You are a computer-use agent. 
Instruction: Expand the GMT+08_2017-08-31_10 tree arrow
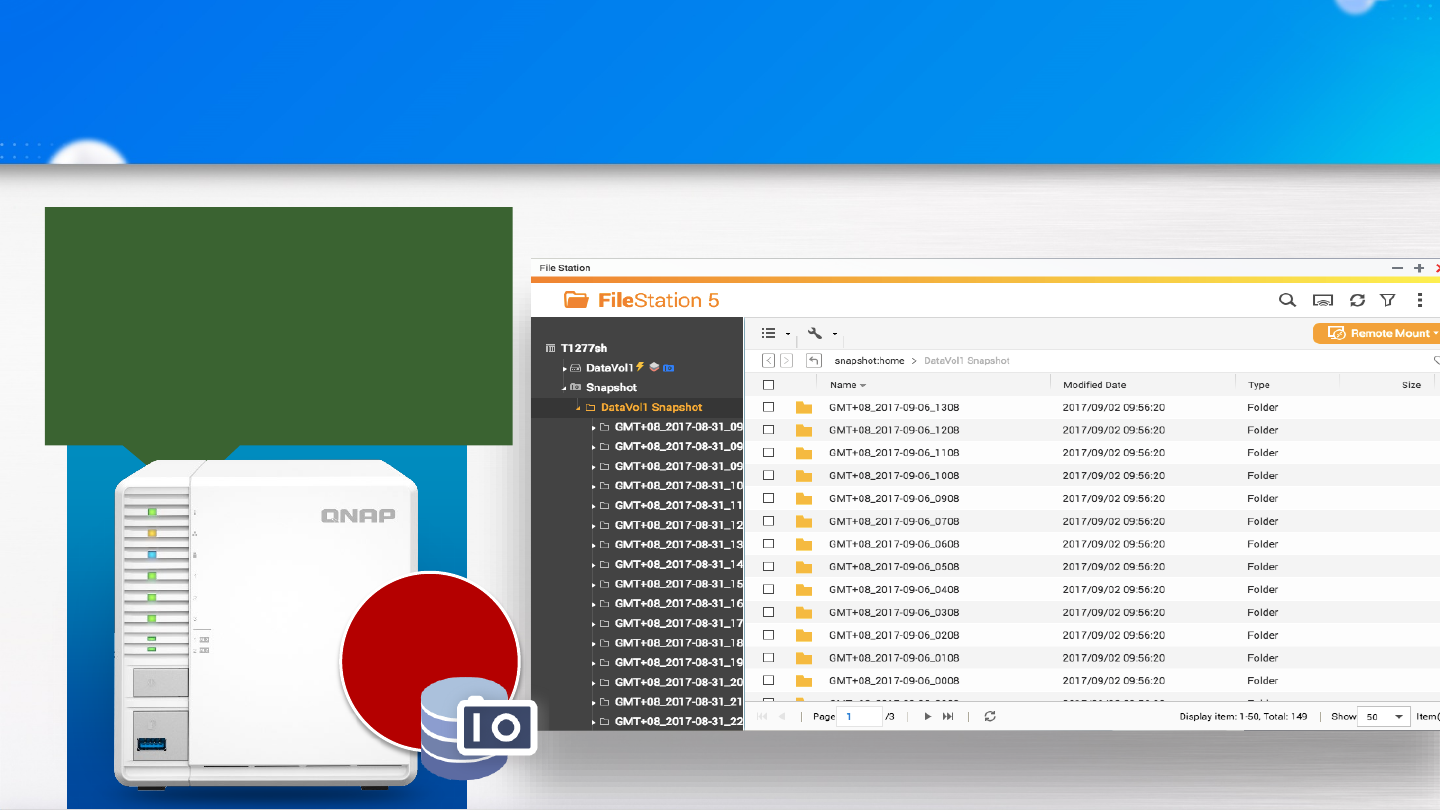[x=593, y=486]
